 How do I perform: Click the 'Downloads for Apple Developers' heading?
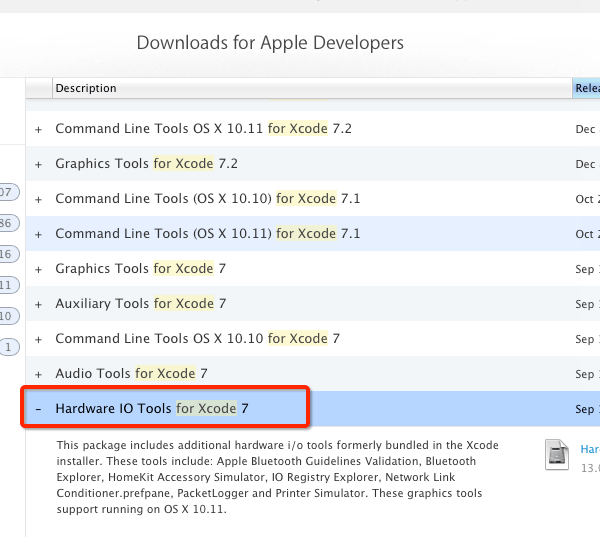pos(270,42)
